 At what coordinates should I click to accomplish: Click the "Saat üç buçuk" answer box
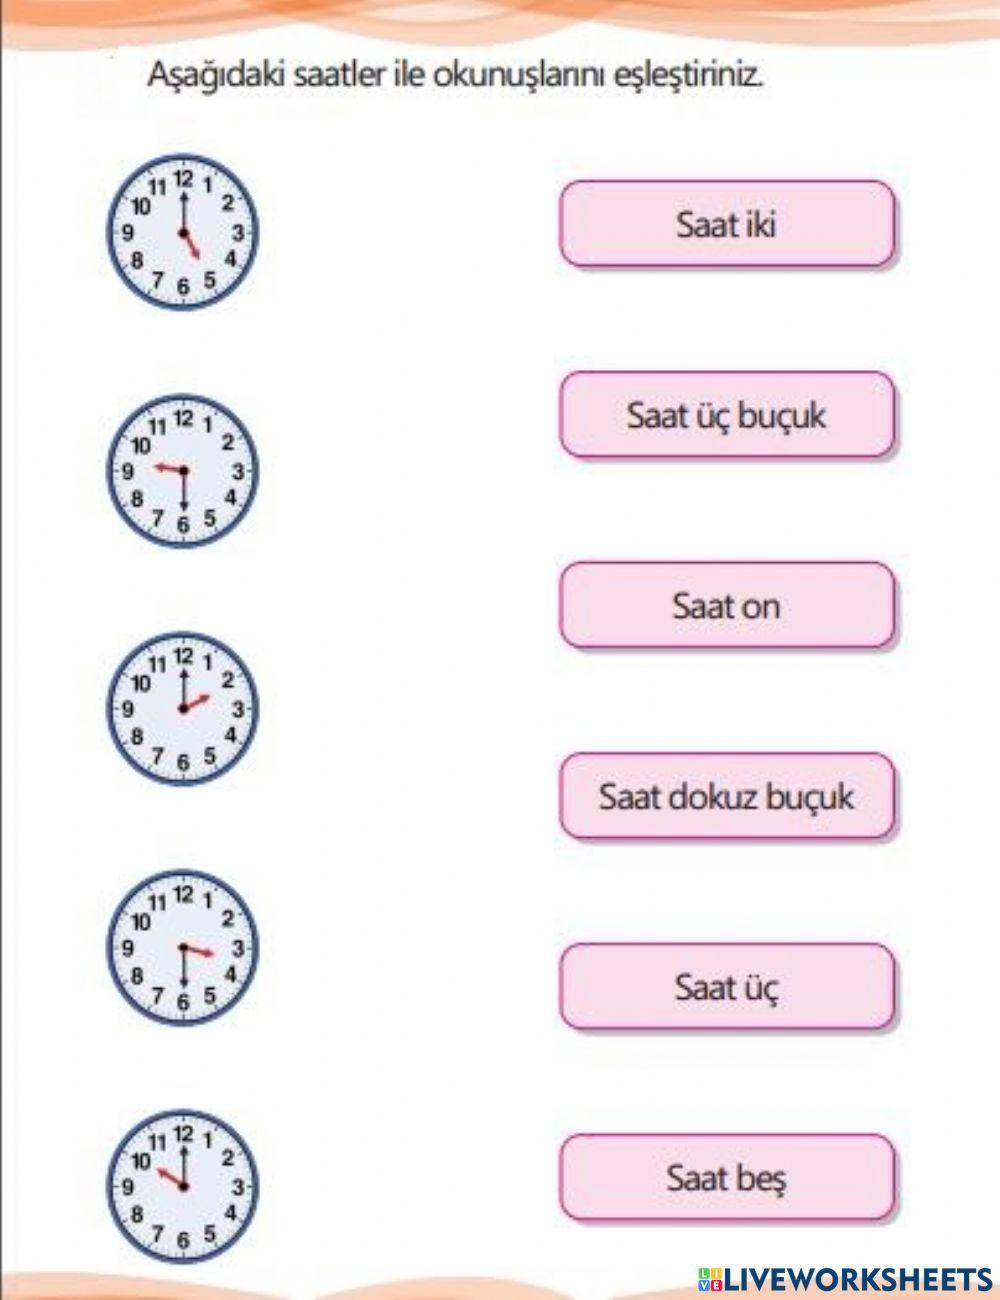point(726,415)
